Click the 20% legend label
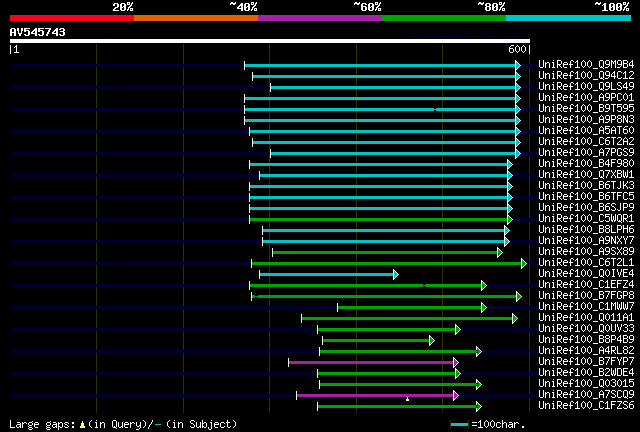 pyautogui.click(x=123, y=7)
